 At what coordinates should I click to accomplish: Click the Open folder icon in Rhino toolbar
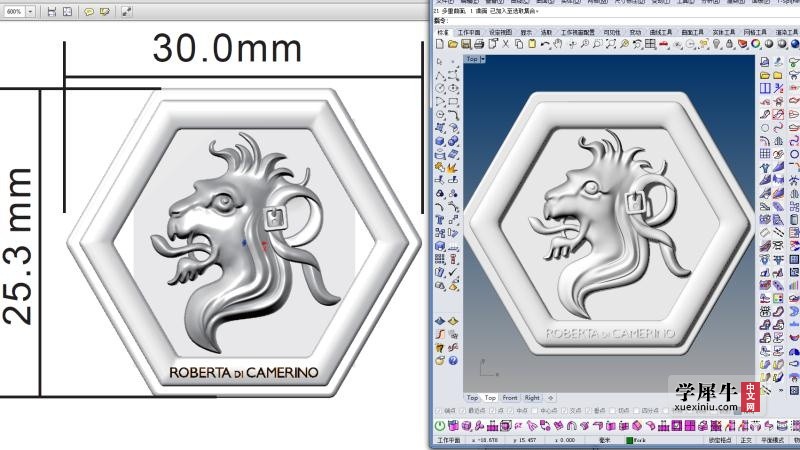[x=453, y=44]
